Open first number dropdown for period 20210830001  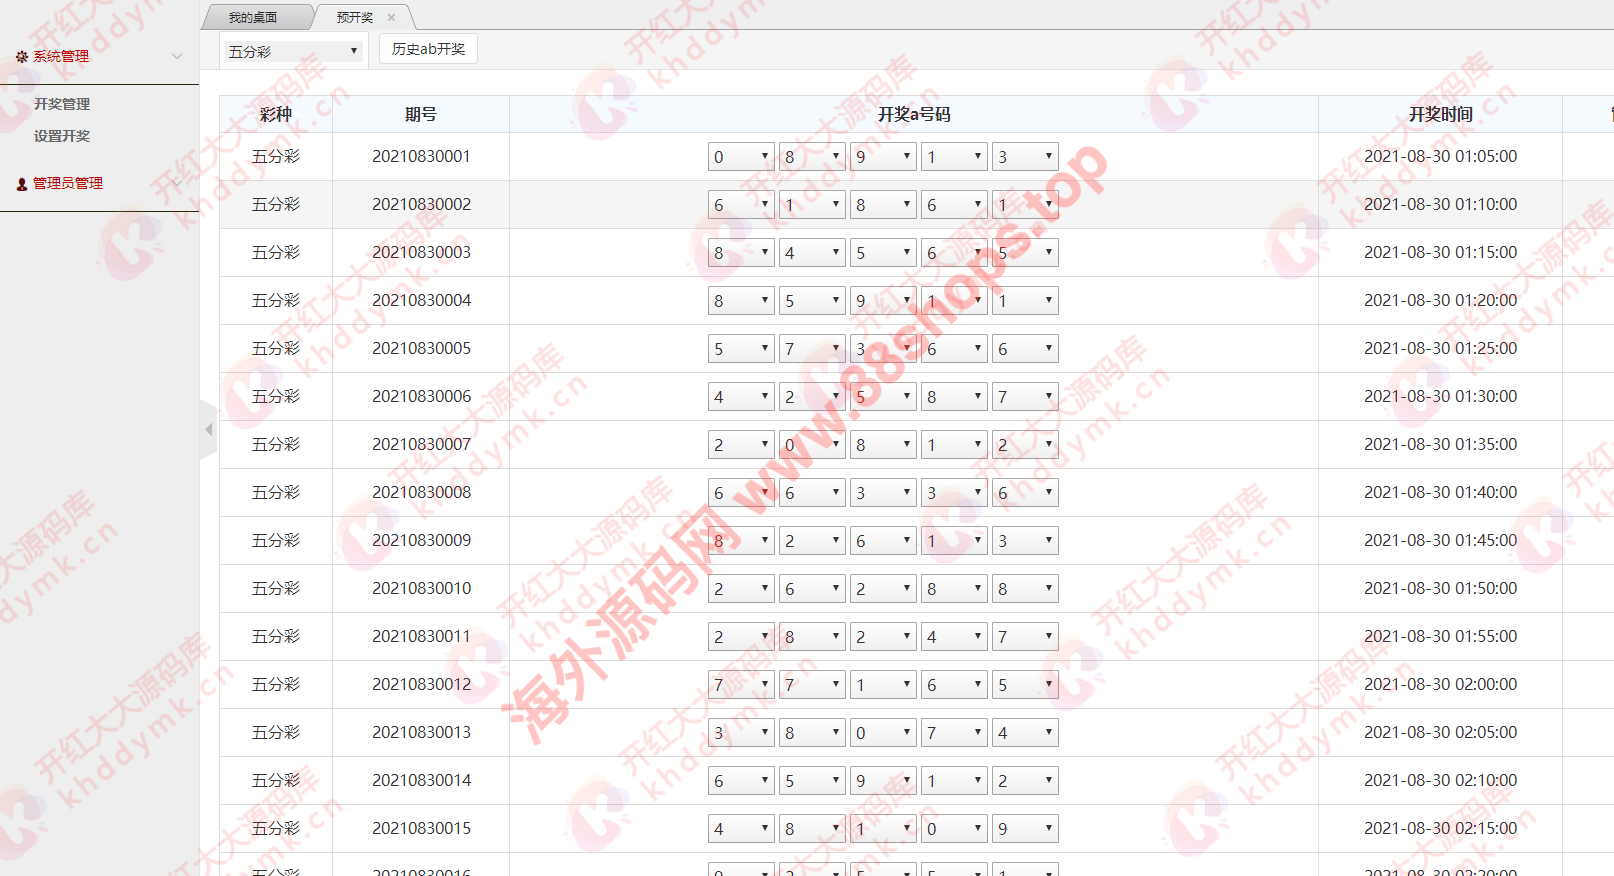click(741, 157)
